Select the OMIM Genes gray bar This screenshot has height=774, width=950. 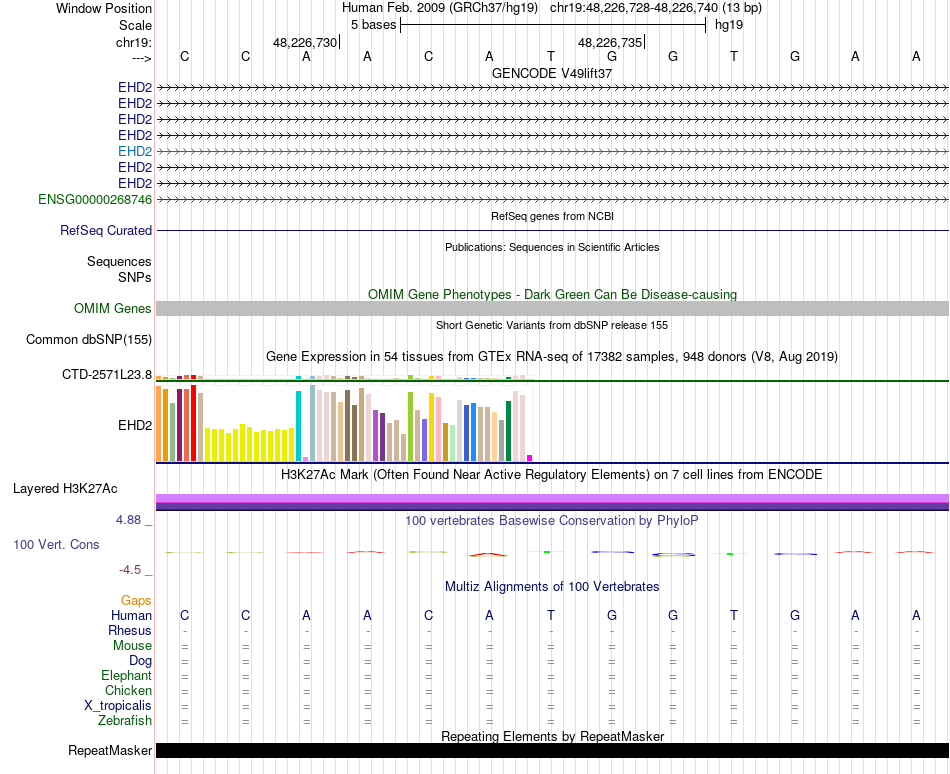click(552, 308)
